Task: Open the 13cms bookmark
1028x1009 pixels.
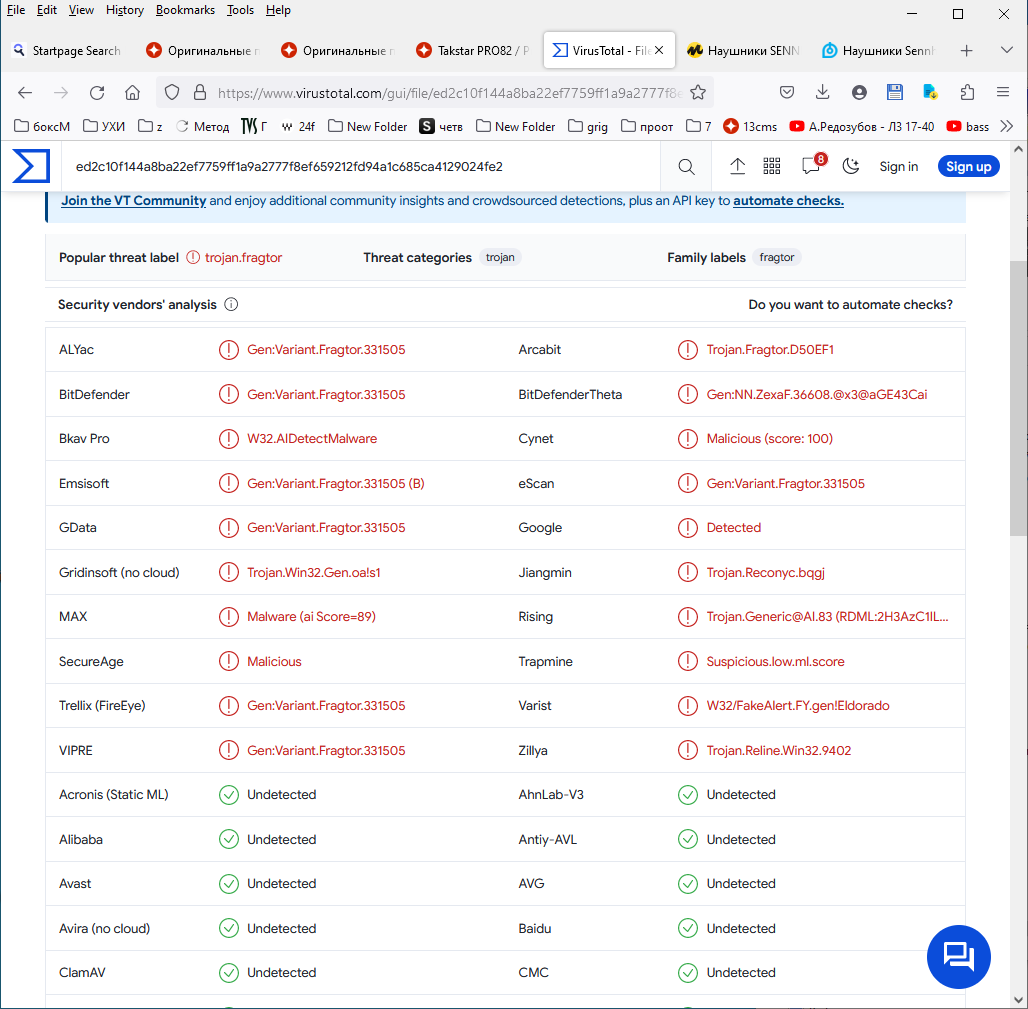Action: pos(750,126)
